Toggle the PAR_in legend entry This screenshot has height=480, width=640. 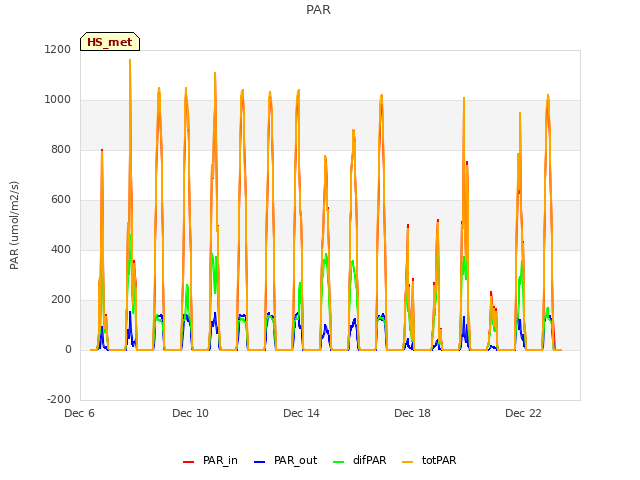[x=210, y=460]
